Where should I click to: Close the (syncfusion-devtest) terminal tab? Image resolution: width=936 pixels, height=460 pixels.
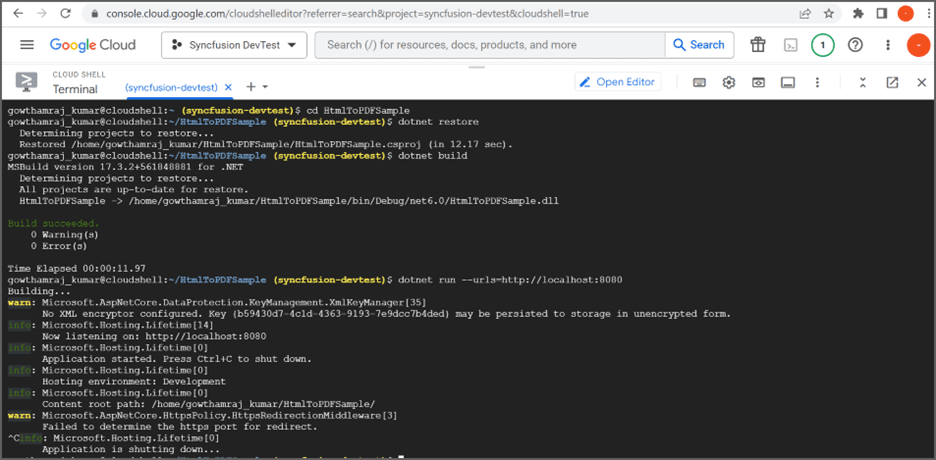click(x=227, y=87)
